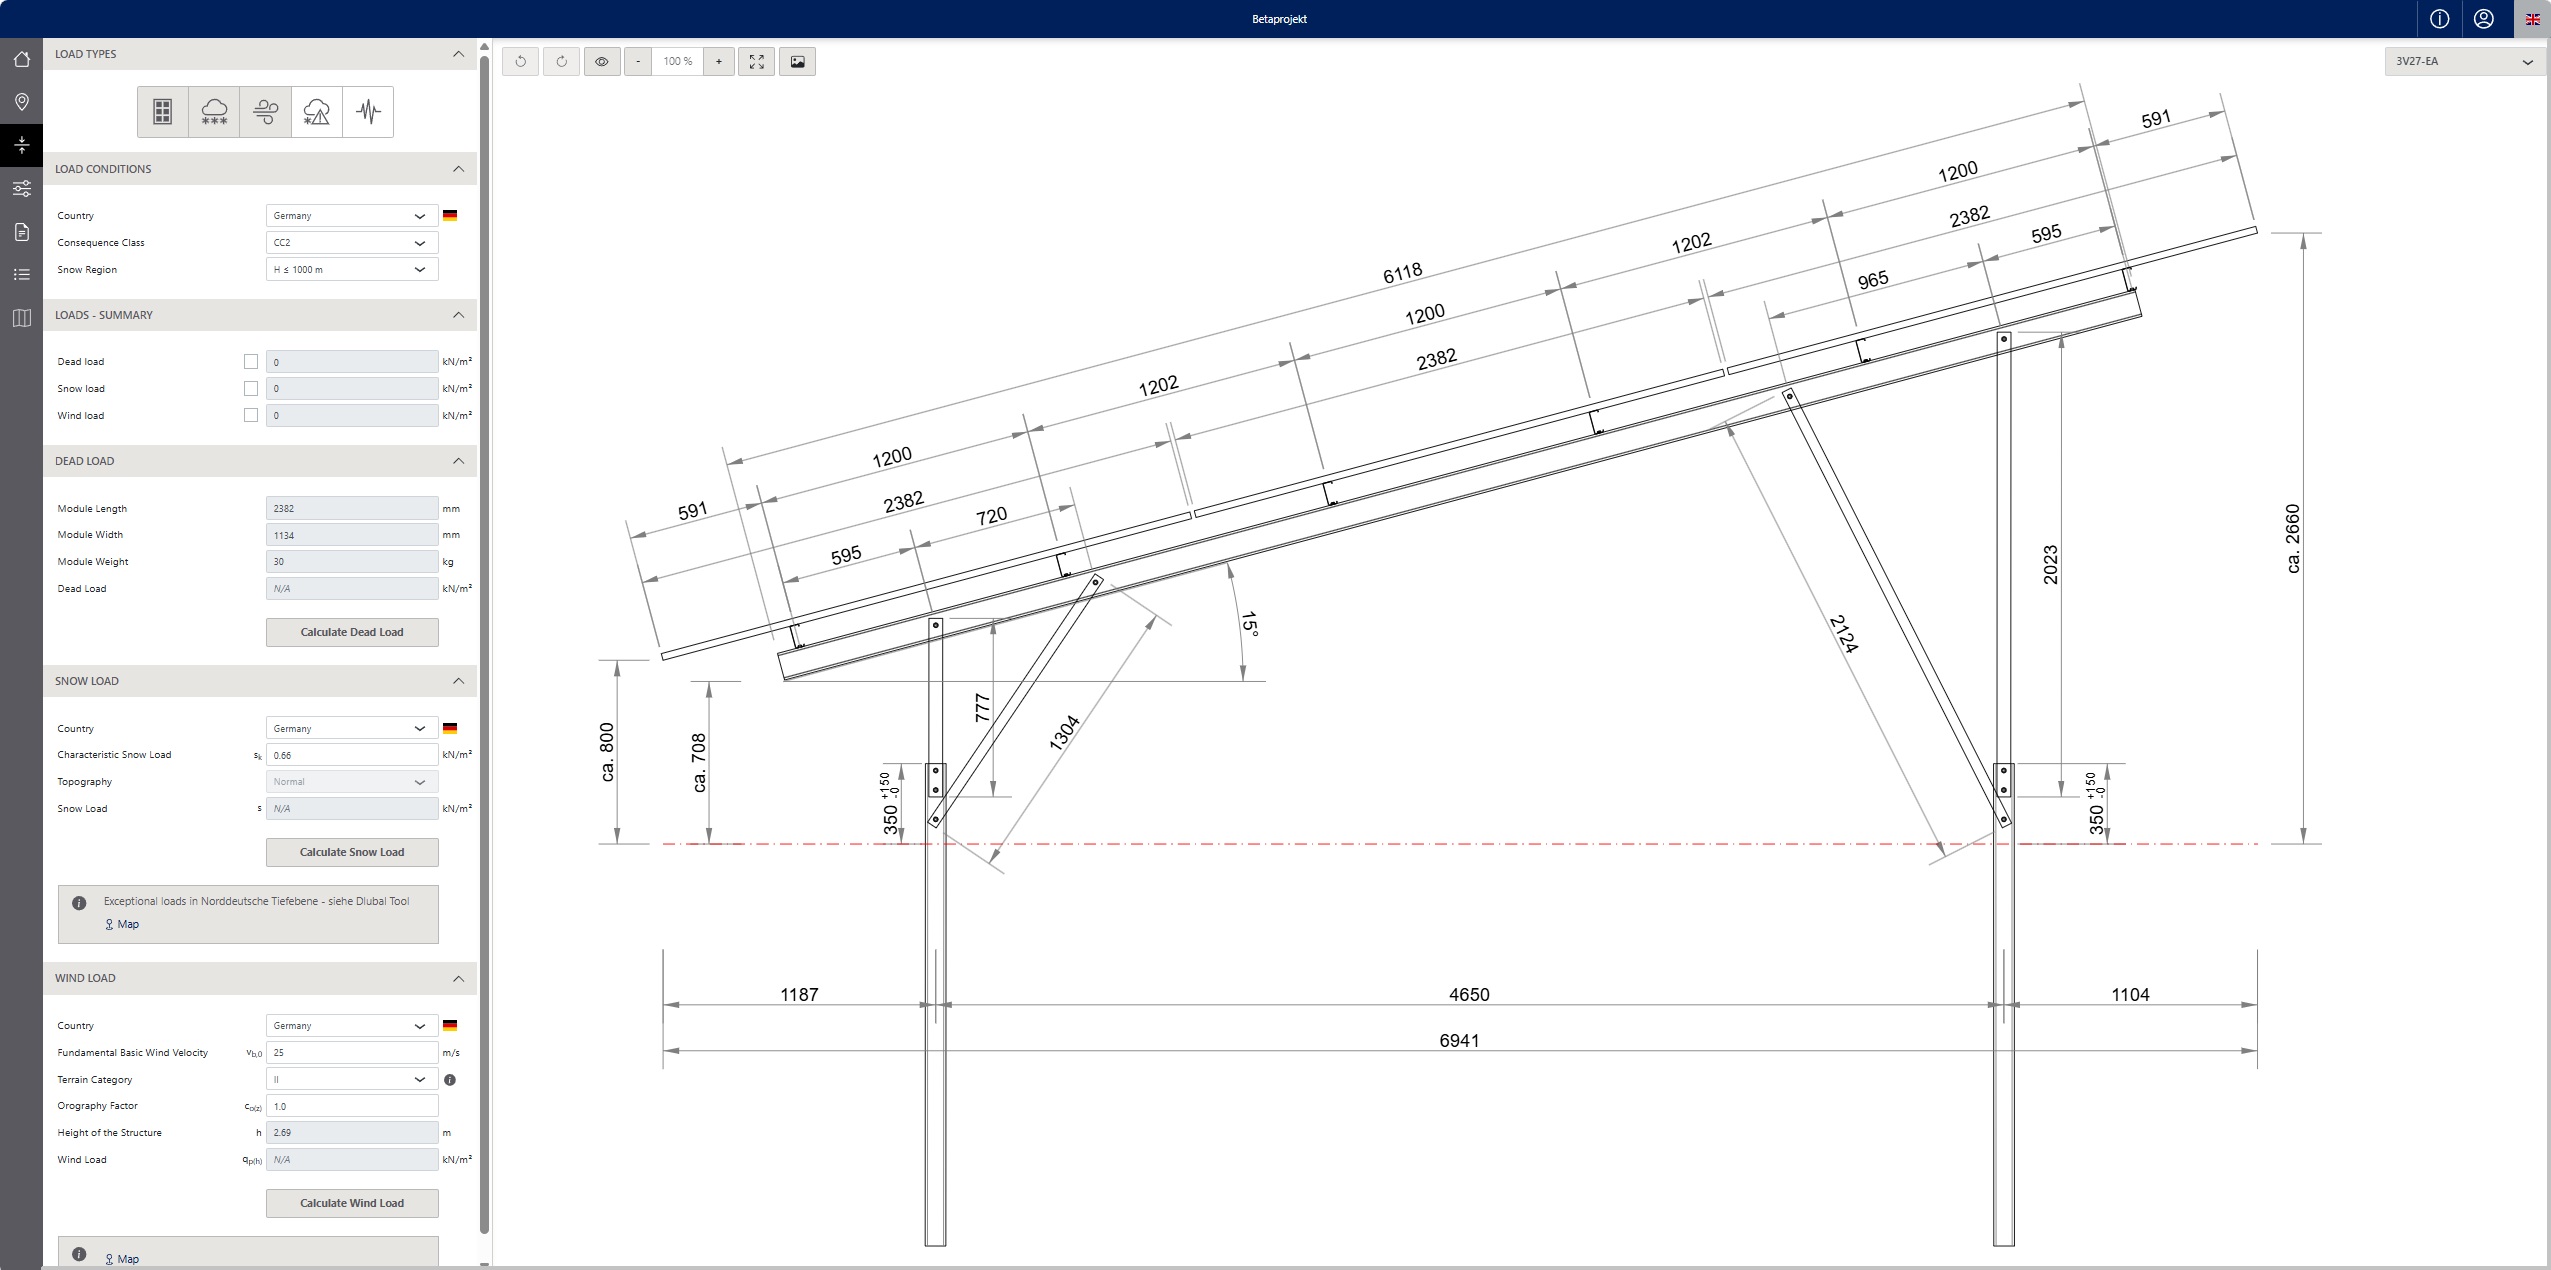Click the German flag beside Snow Load Country

click(450, 729)
